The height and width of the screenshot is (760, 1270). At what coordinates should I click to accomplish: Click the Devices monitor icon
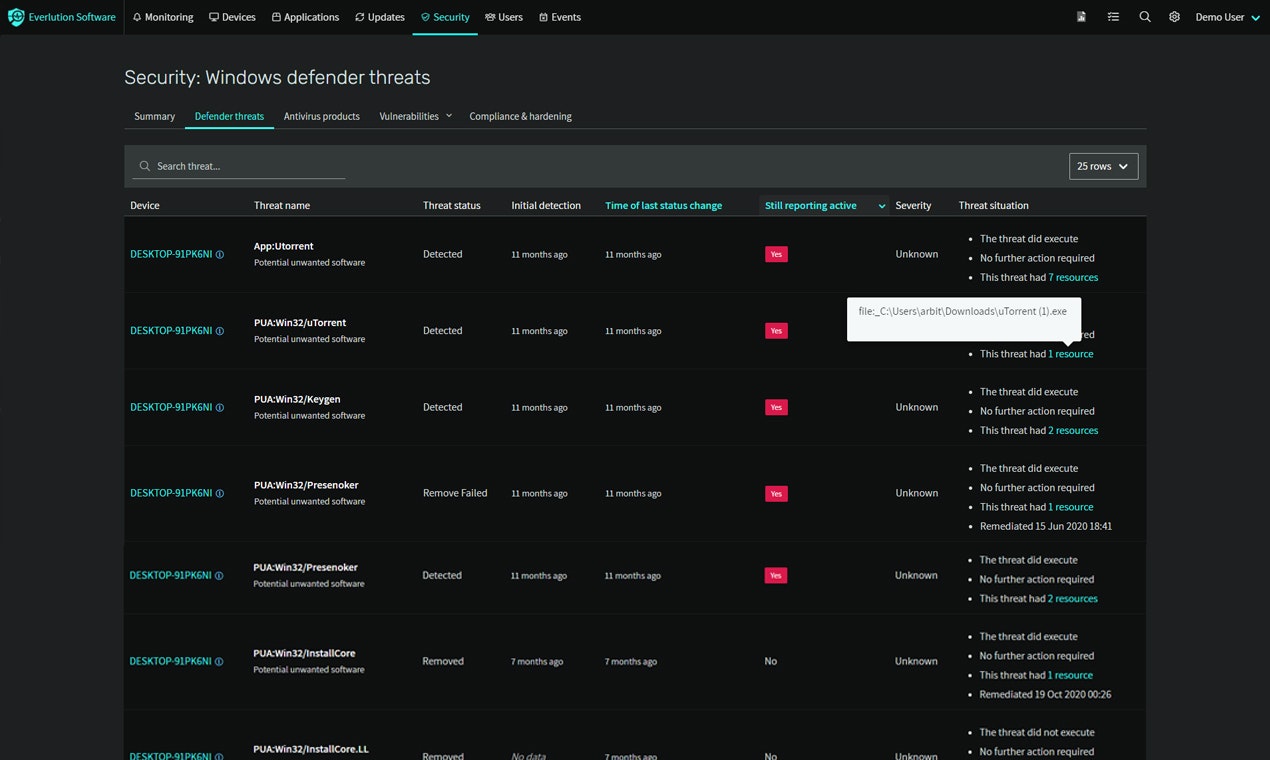(x=213, y=16)
